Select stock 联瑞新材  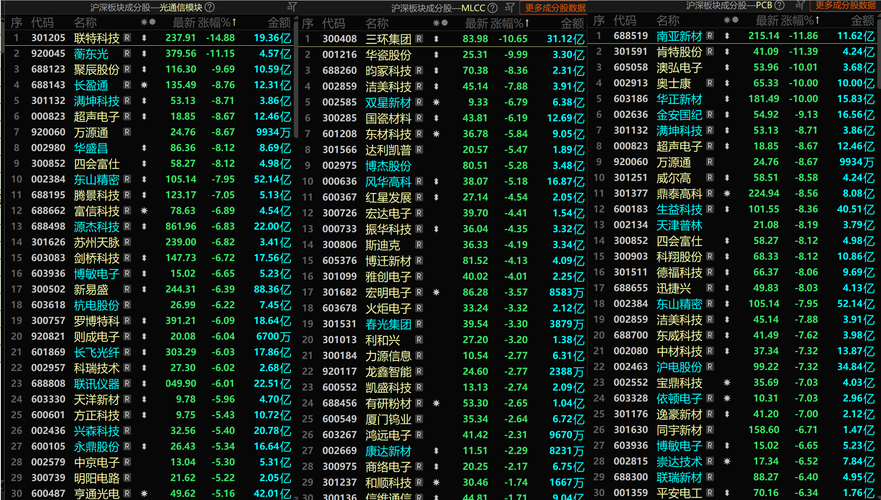679,477
